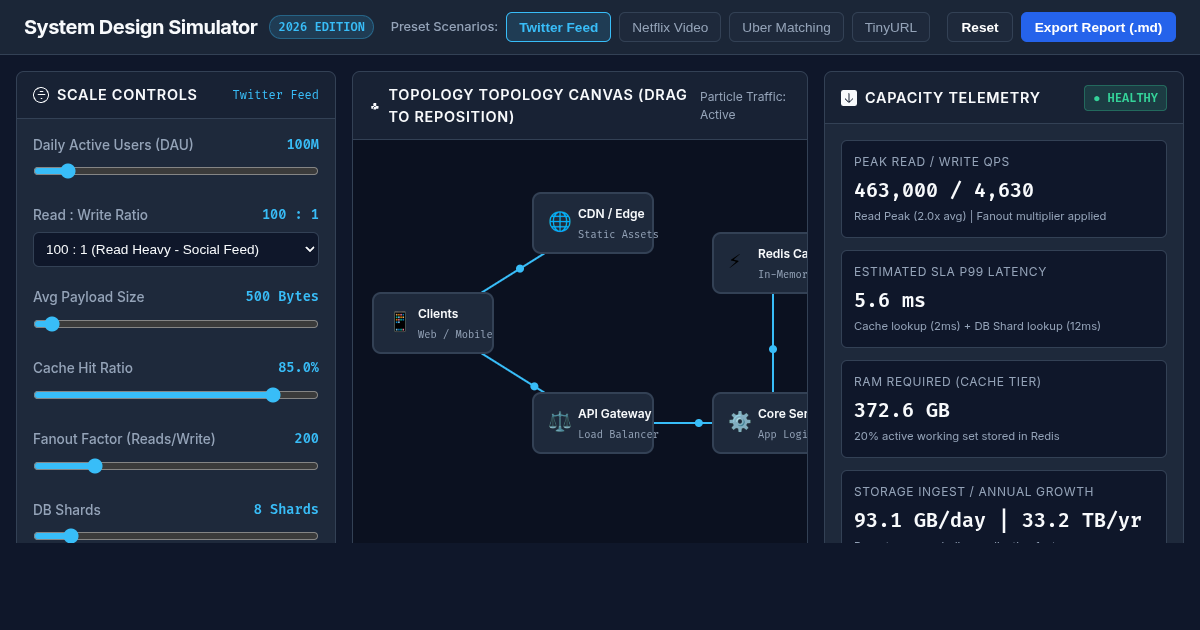Click the Reset button
The width and height of the screenshot is (1200, 630).
980,27
